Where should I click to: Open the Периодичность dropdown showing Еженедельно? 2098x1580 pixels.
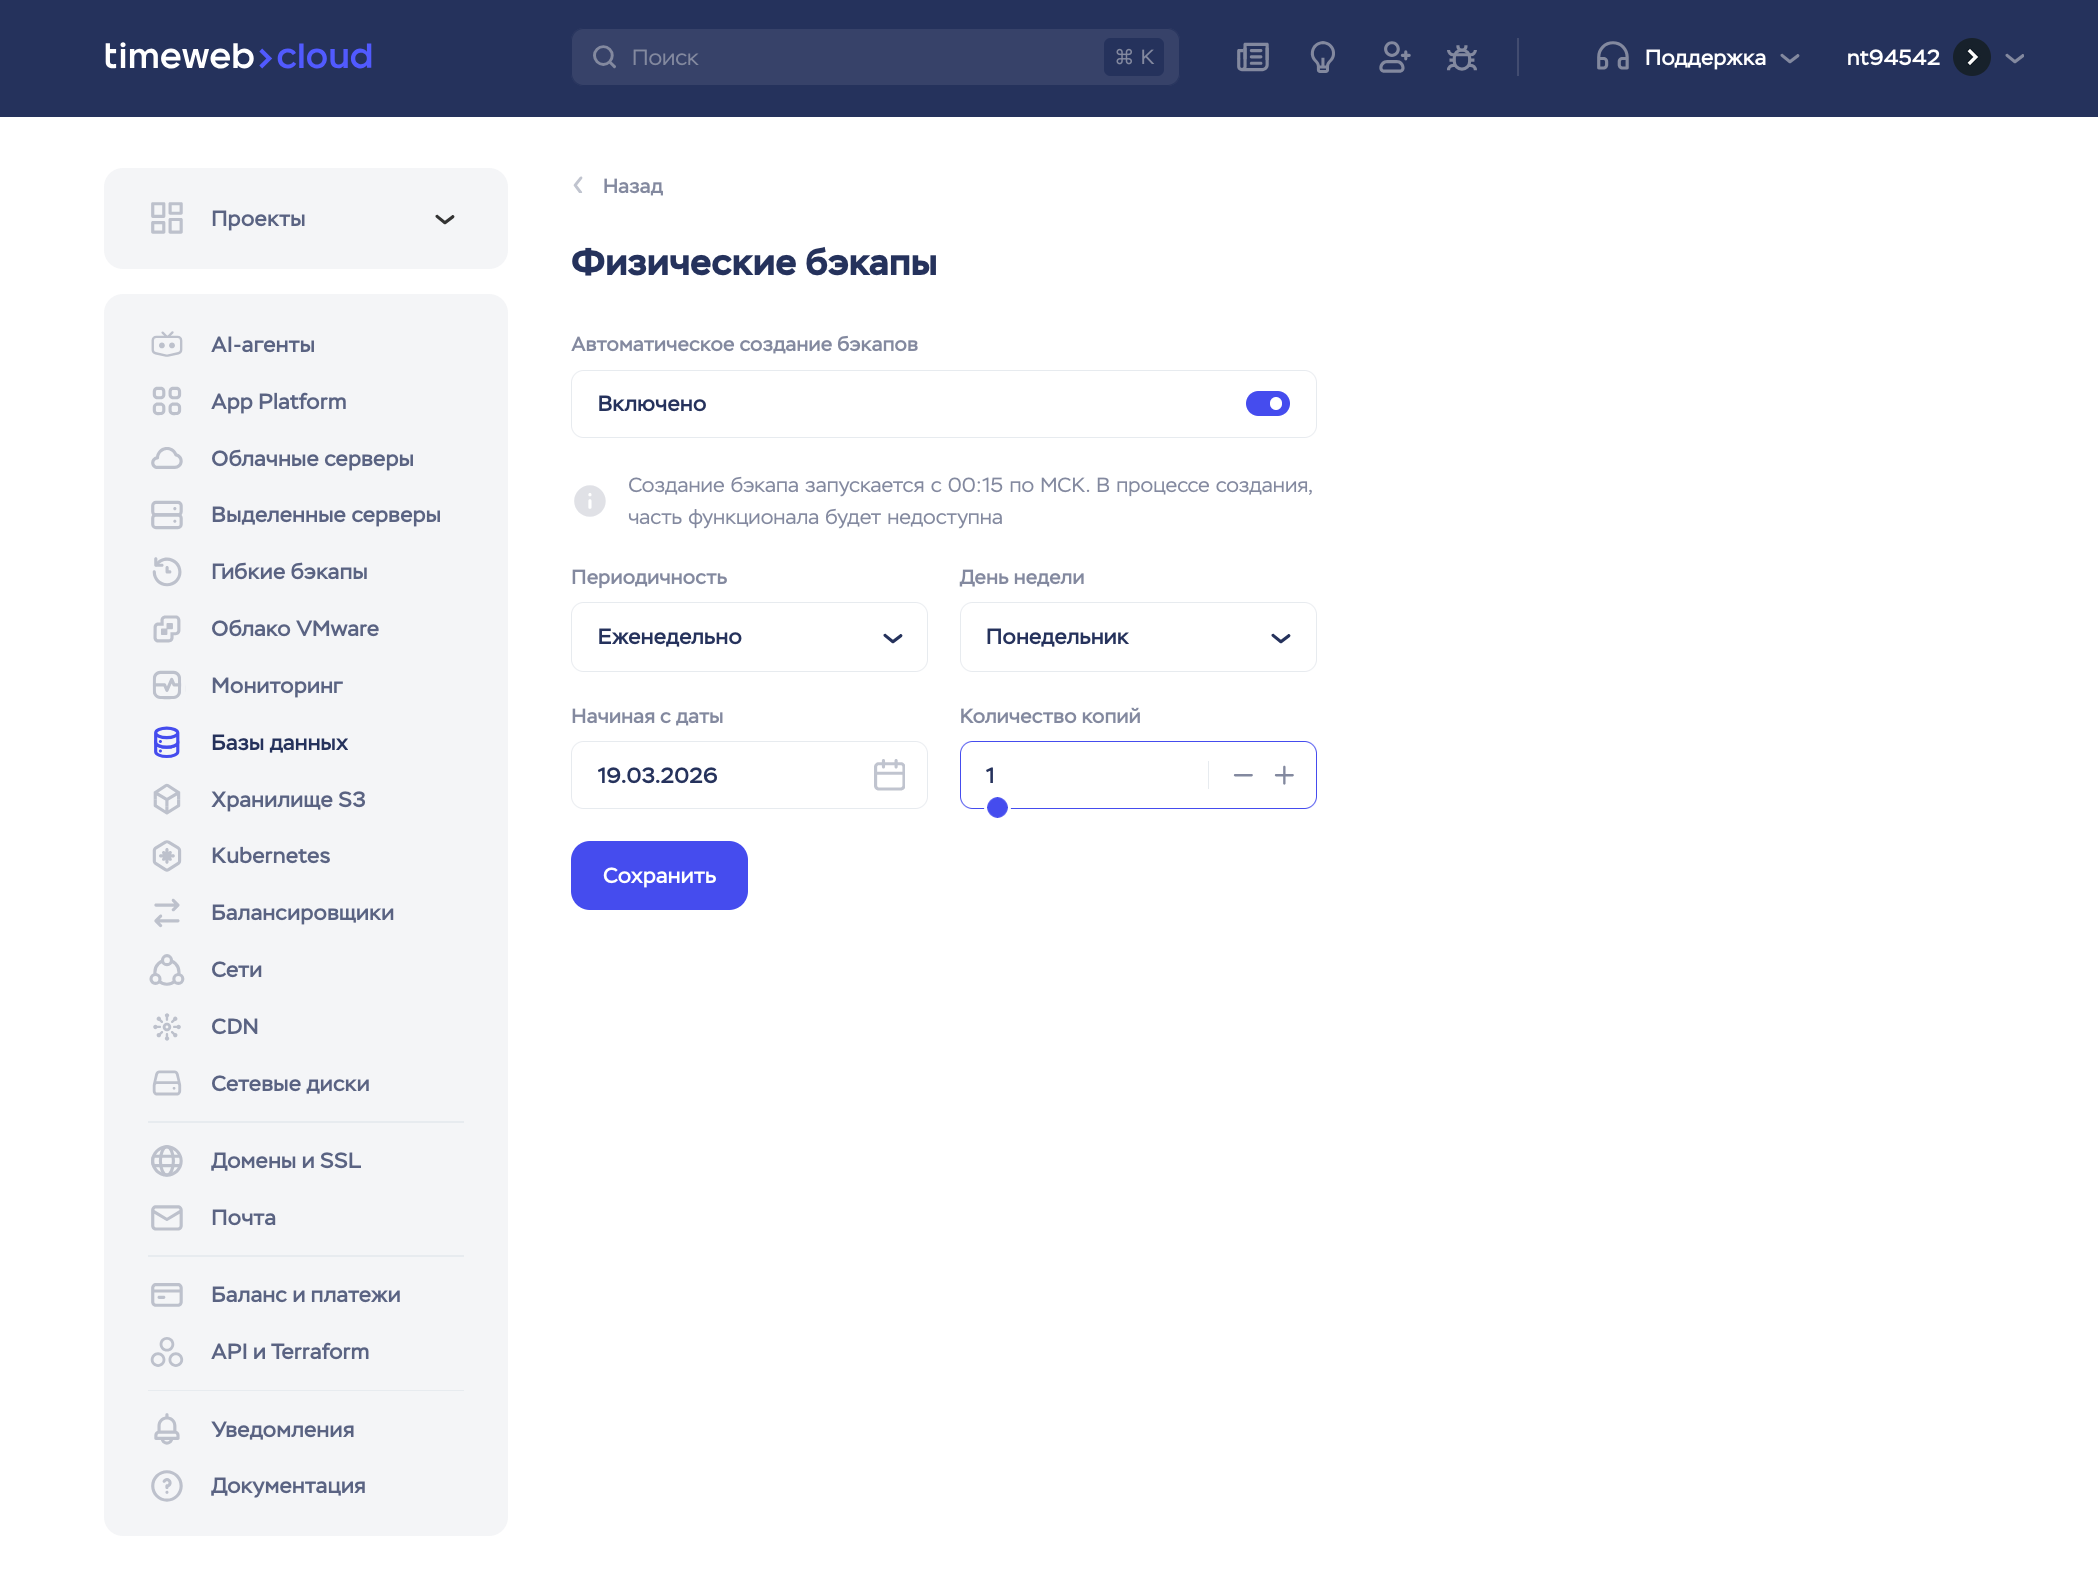(749, 637)
